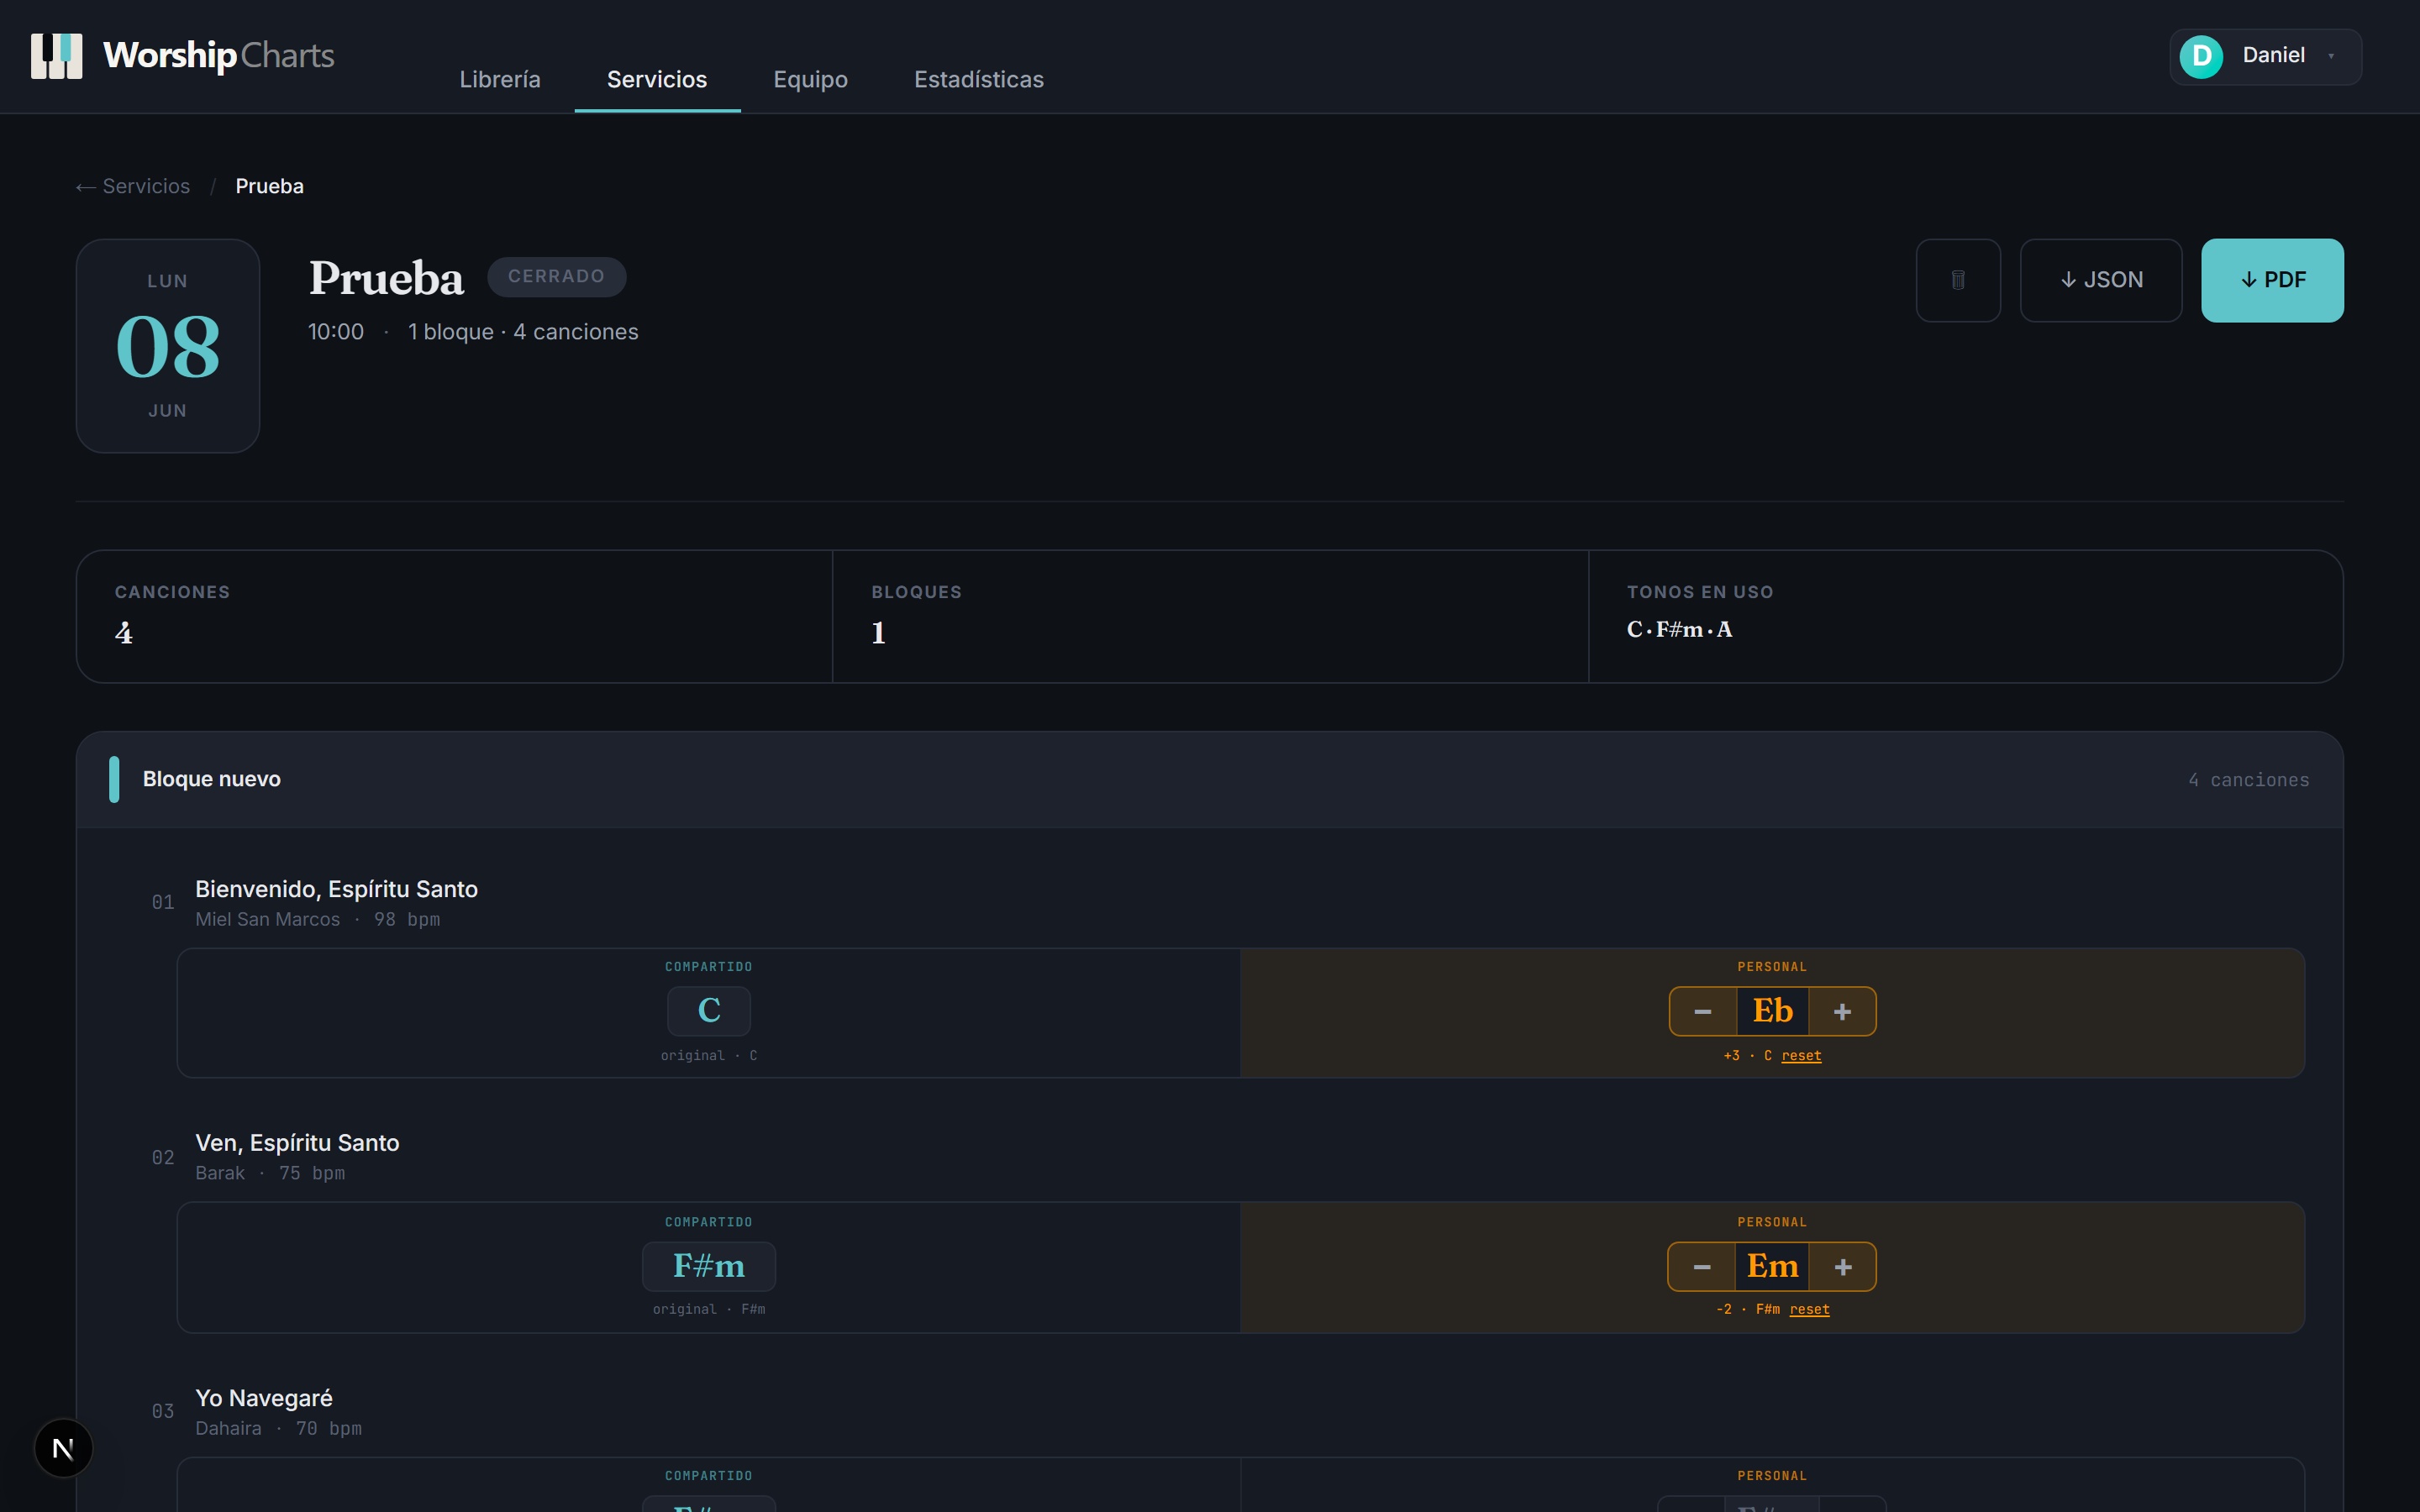This screenshot has height=1512, width=2420.
Task: Lower personal key for Ven, Espíritu Santo
Action: click(1702, 1267)
